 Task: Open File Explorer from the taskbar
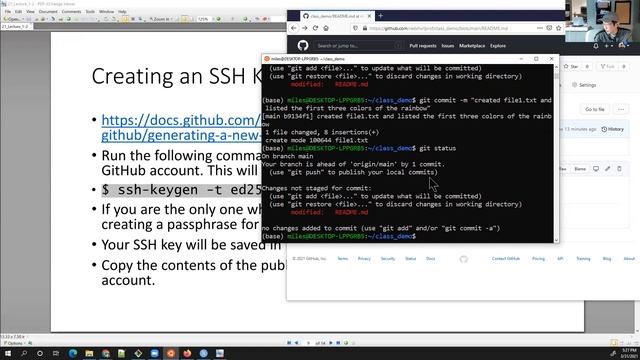pos(89,353)
